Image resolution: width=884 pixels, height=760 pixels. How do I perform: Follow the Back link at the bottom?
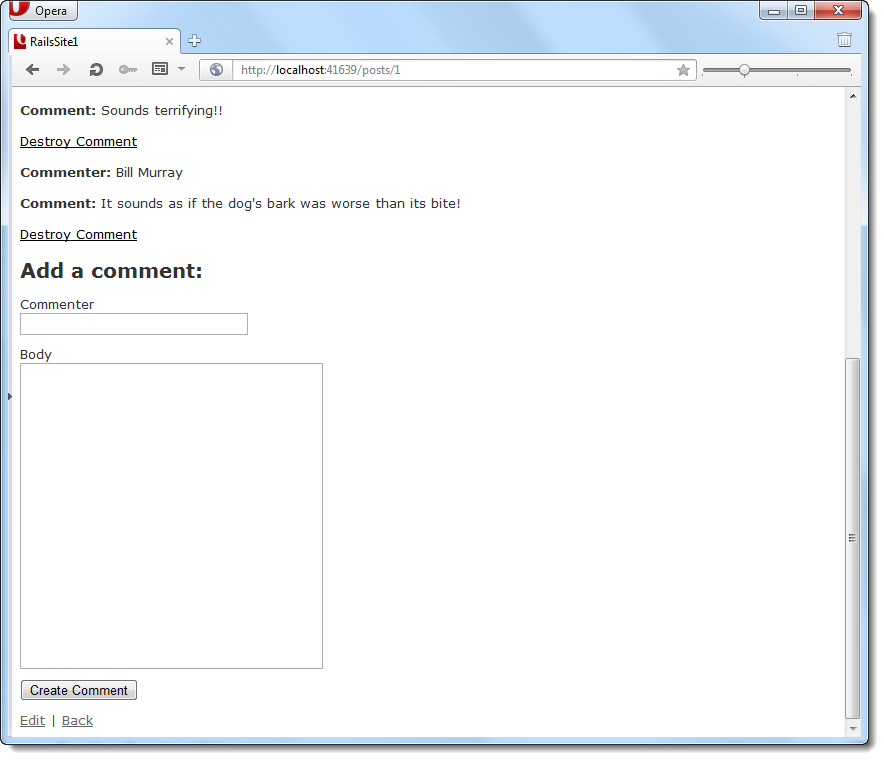coord(77,720)
